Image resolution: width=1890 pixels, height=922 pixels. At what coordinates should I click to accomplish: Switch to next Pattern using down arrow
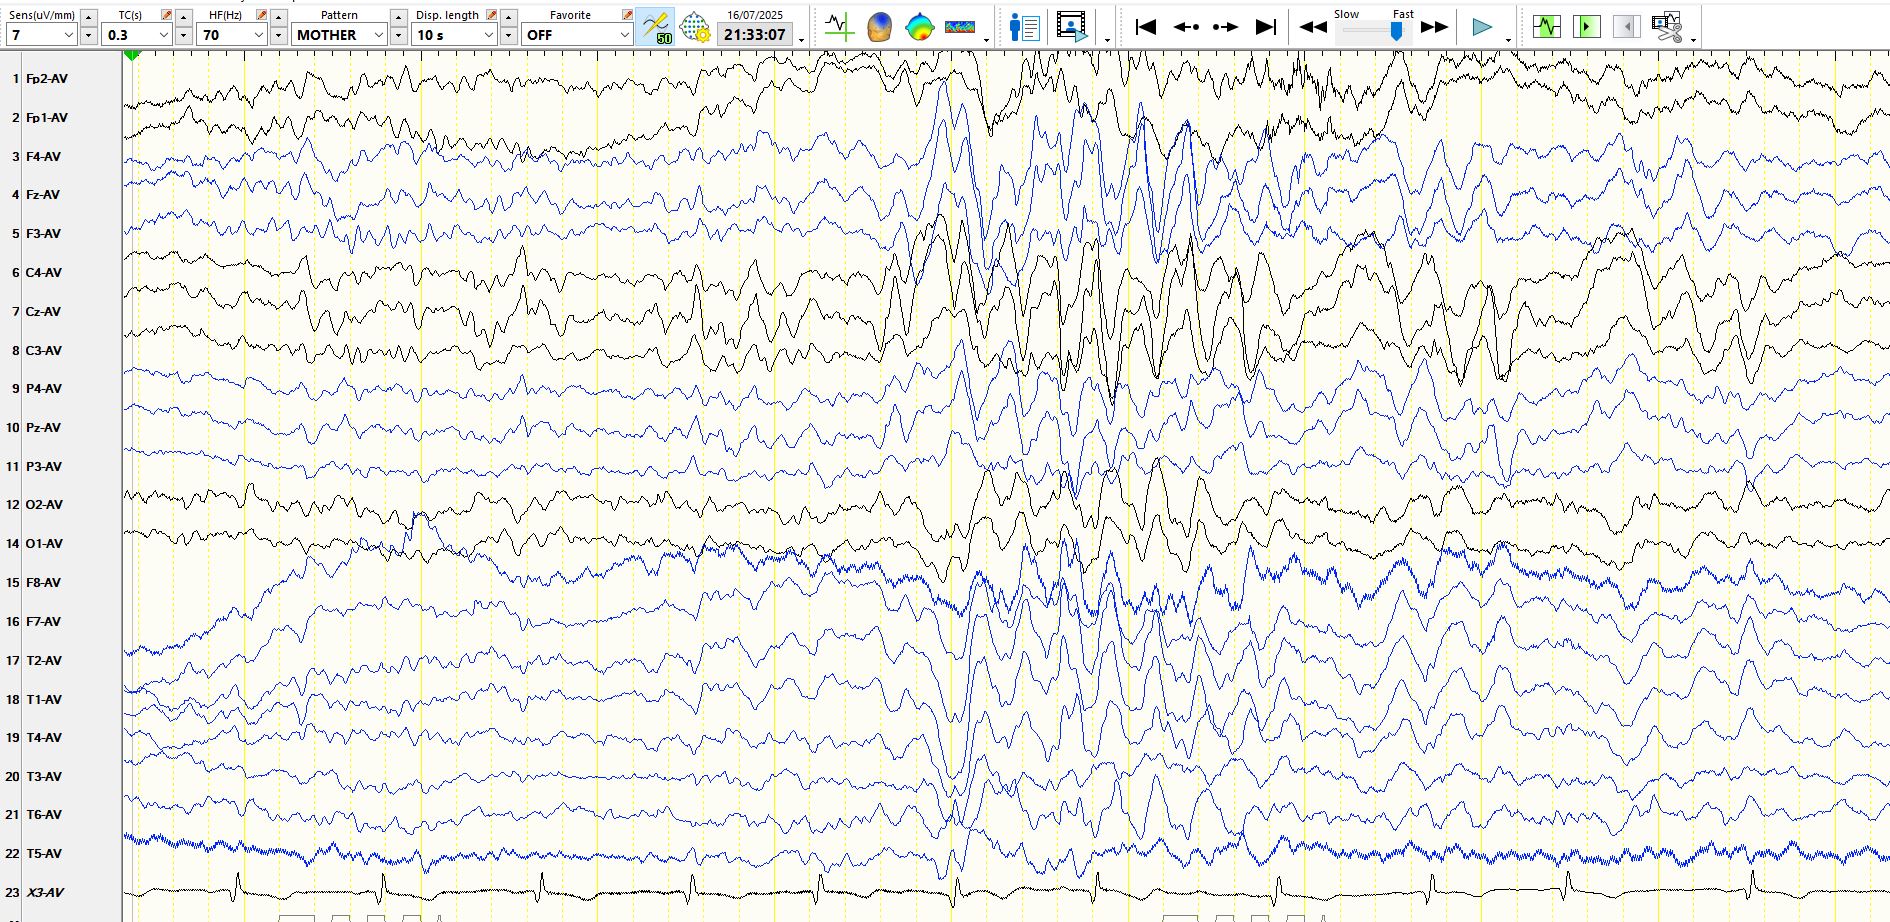click(398, 36)
